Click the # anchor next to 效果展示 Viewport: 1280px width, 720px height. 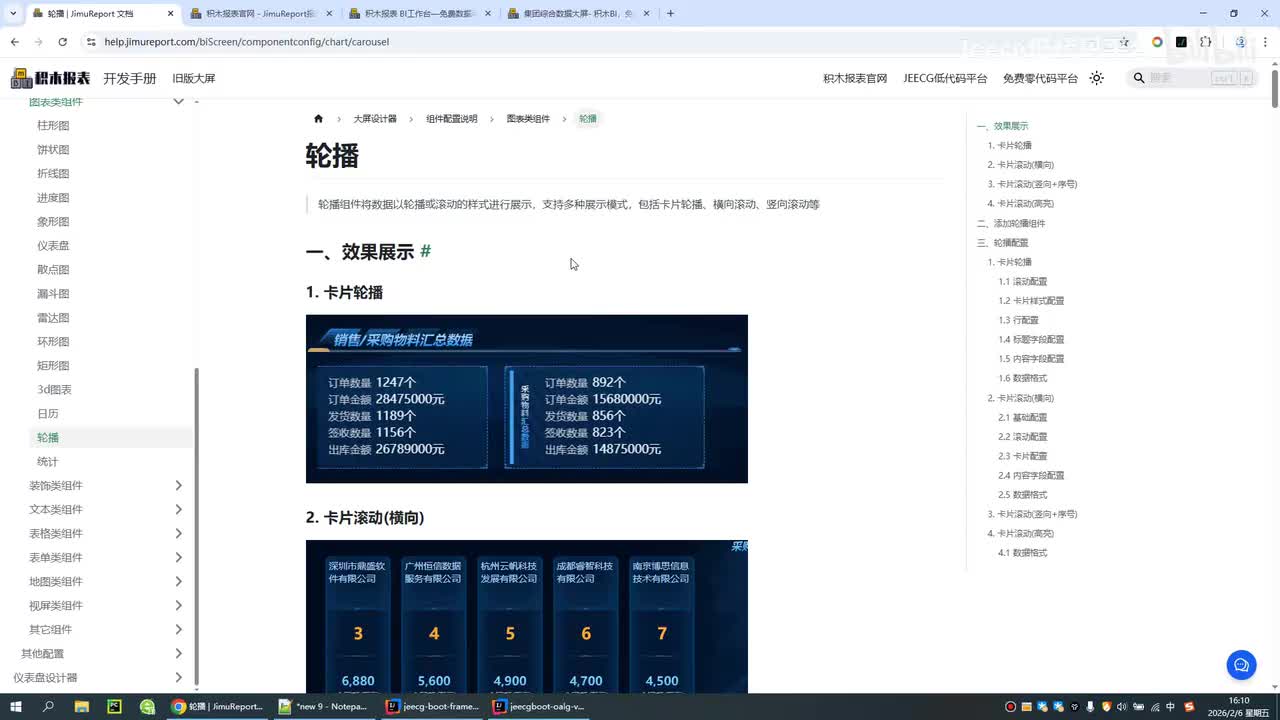[425, 251]
